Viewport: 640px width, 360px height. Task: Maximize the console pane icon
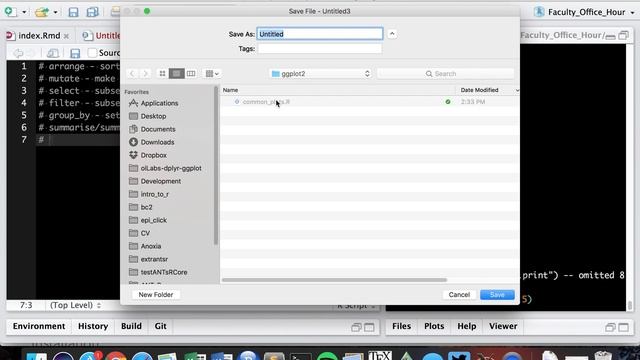623,36
